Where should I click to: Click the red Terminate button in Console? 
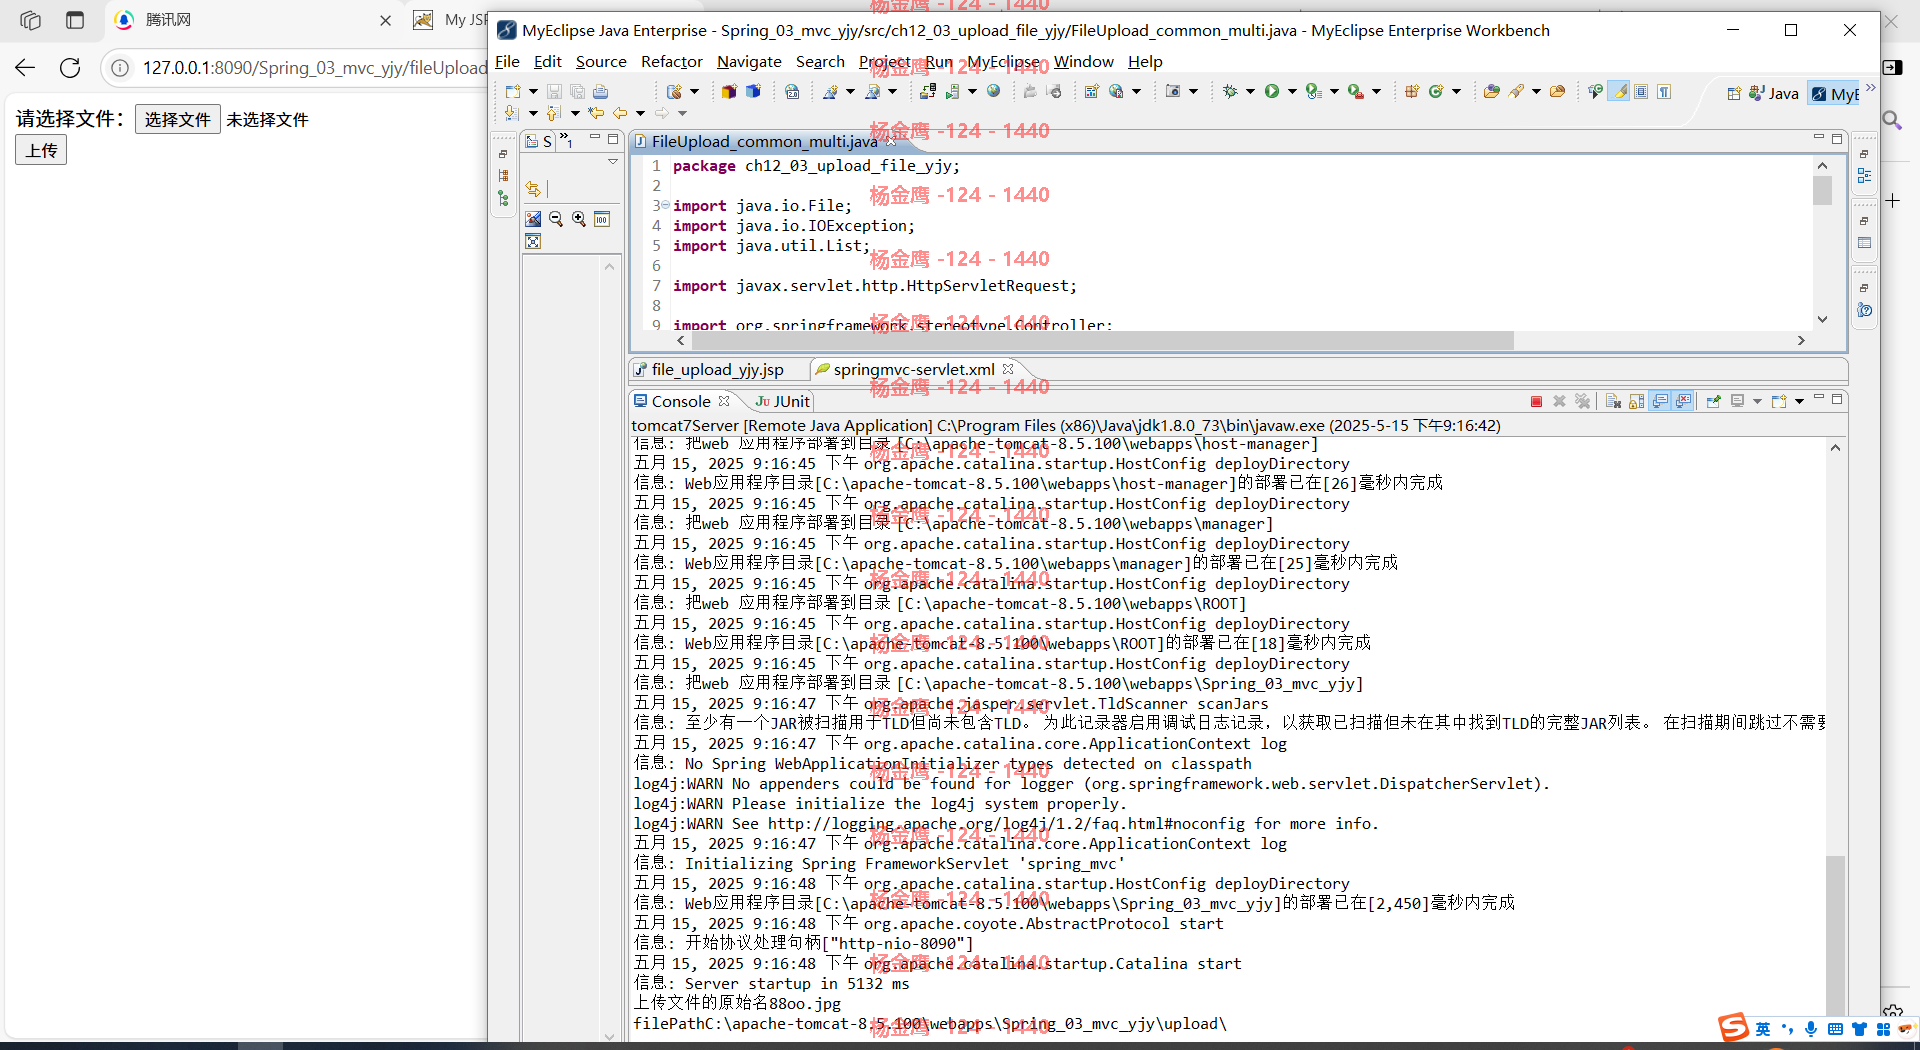[x=1536, y=401]
